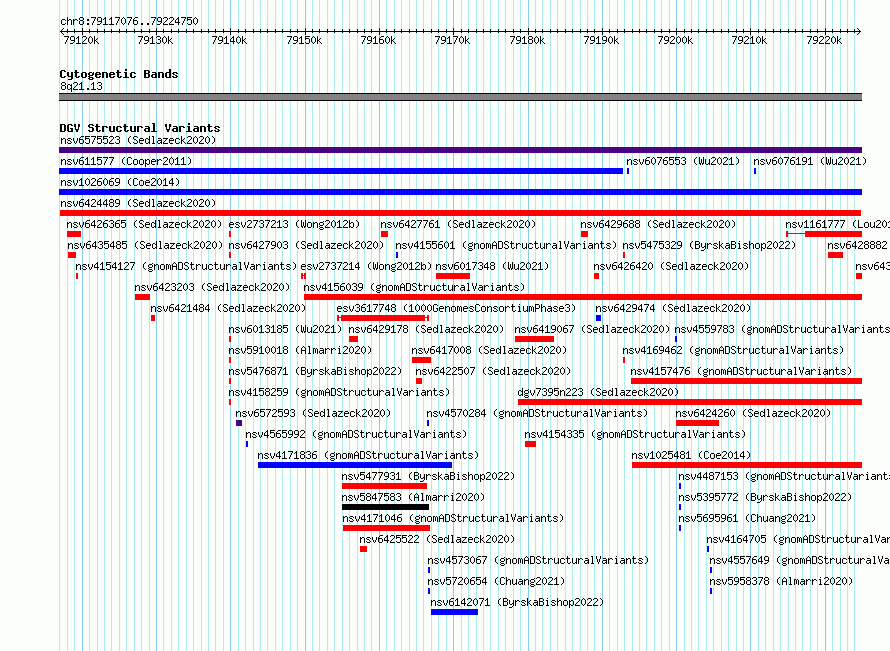Click nsv4169462 gnomAD variant label

733,350
